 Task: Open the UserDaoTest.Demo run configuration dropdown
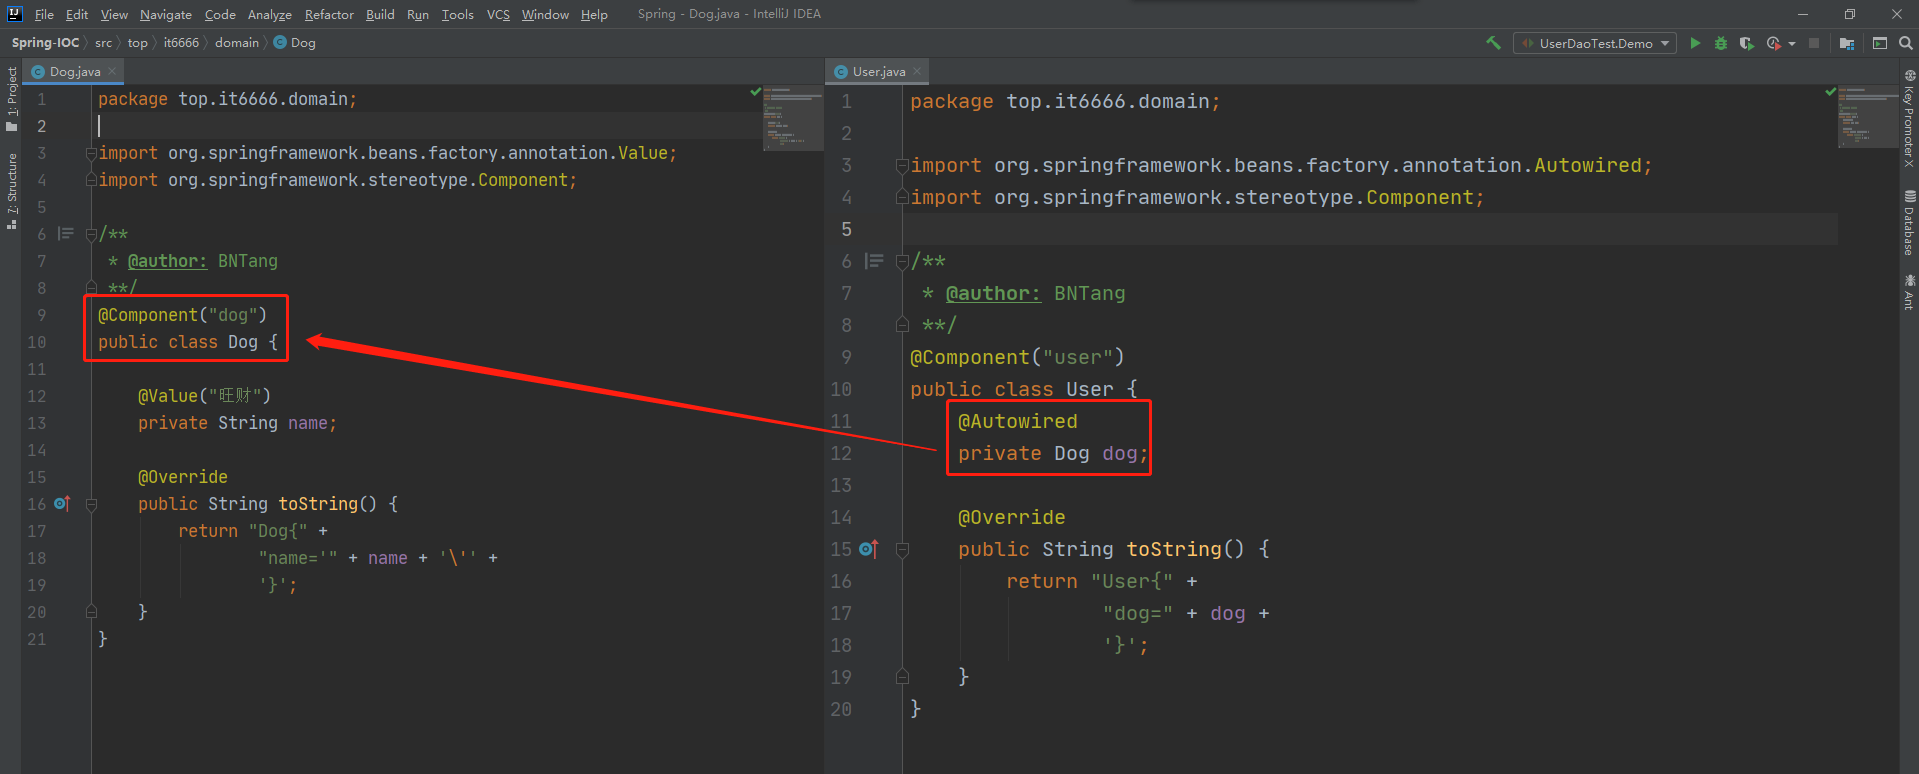point(1595,43)
